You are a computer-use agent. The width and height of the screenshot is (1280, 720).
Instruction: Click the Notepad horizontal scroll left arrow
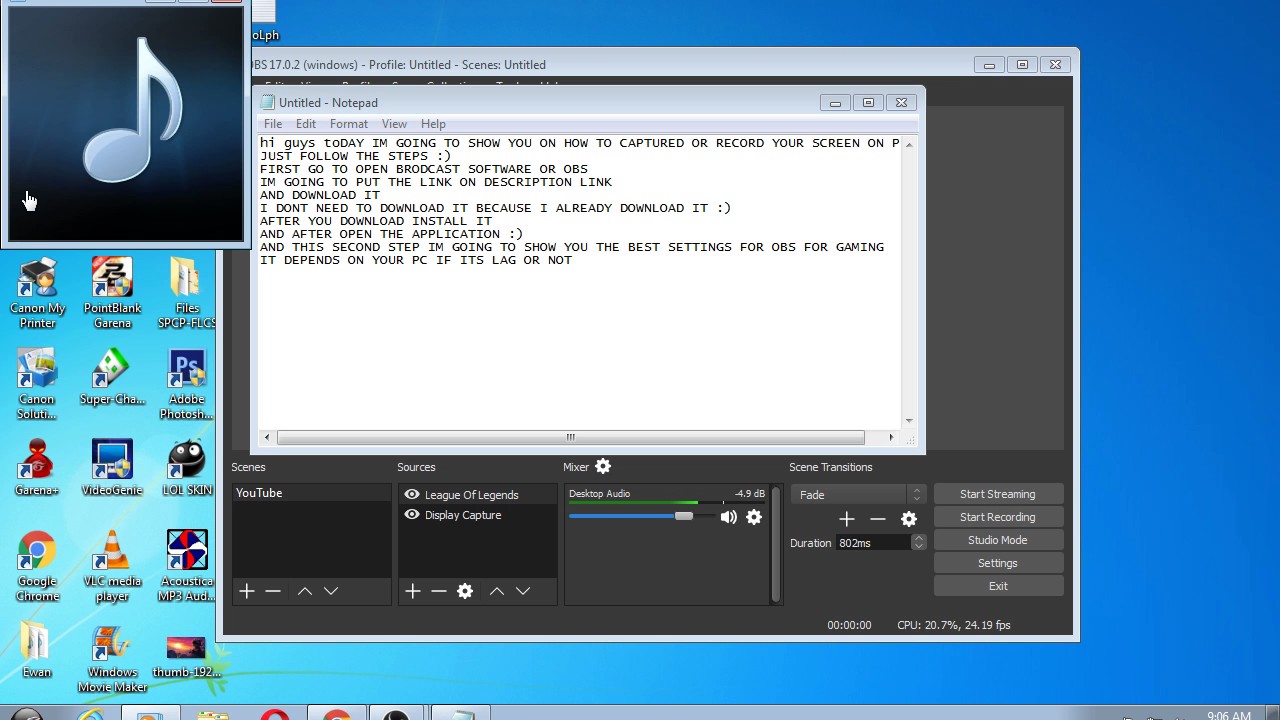[266, 437]
